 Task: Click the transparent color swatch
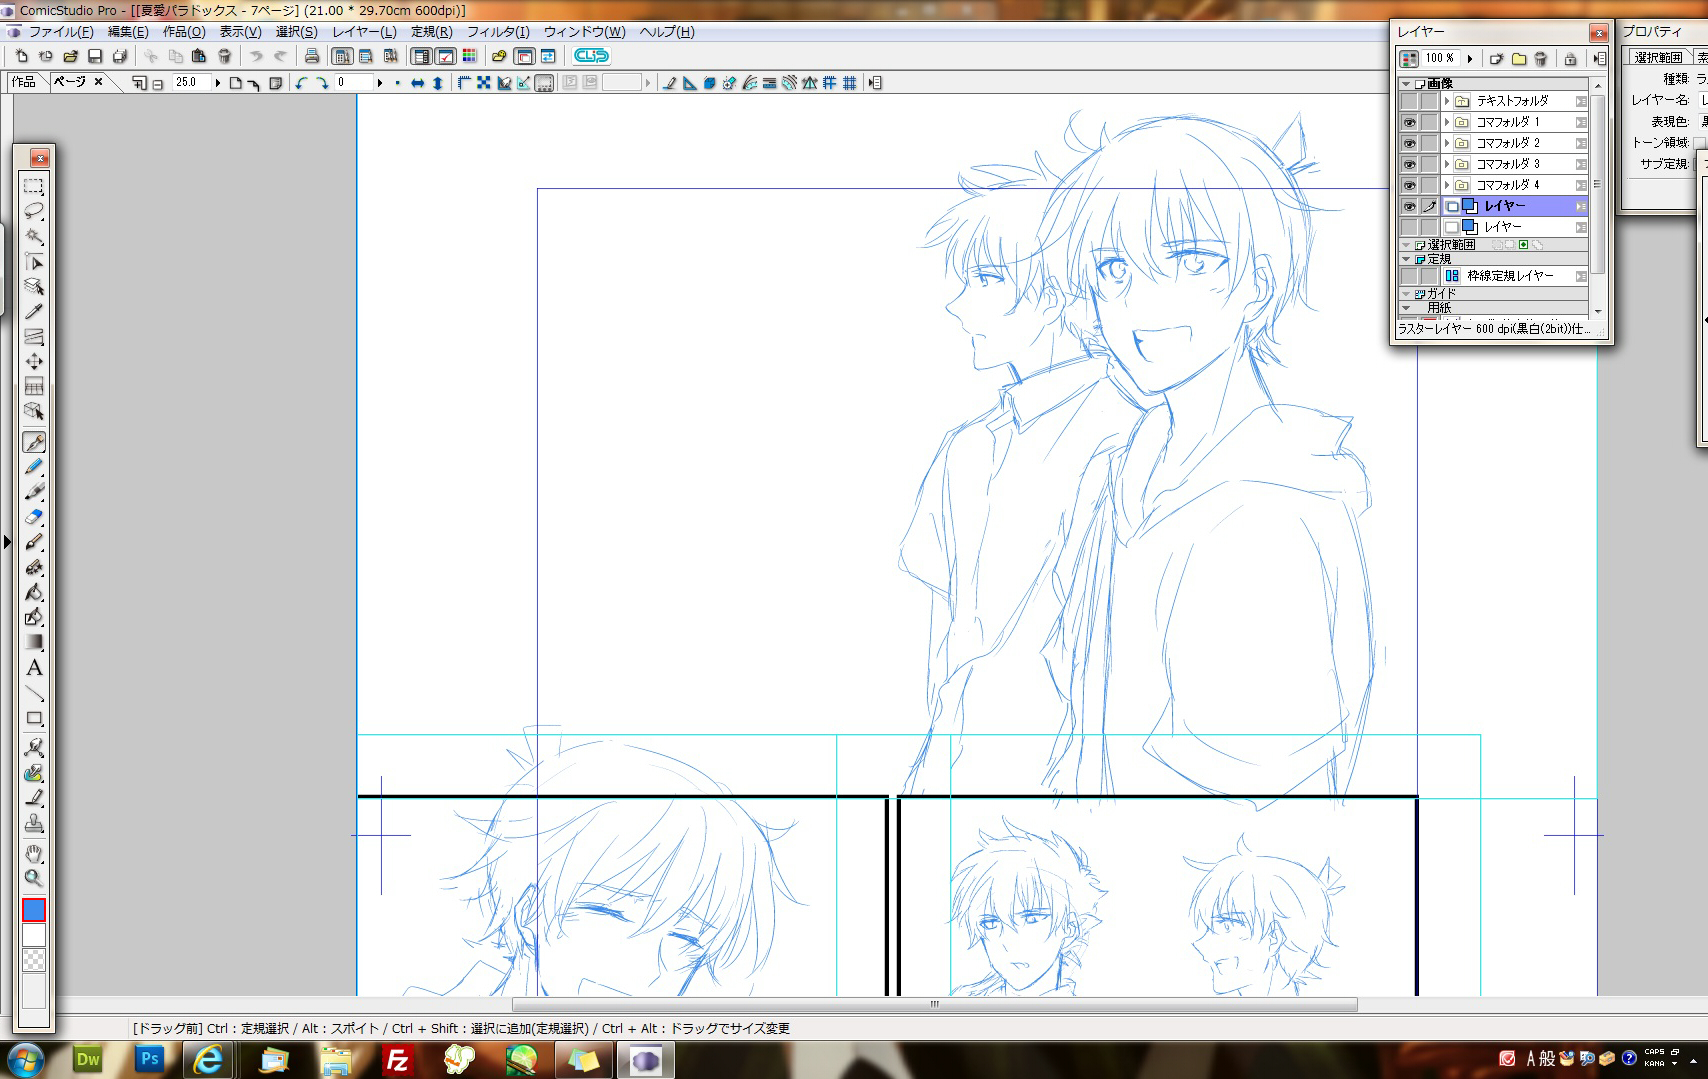tap(34, 960)
